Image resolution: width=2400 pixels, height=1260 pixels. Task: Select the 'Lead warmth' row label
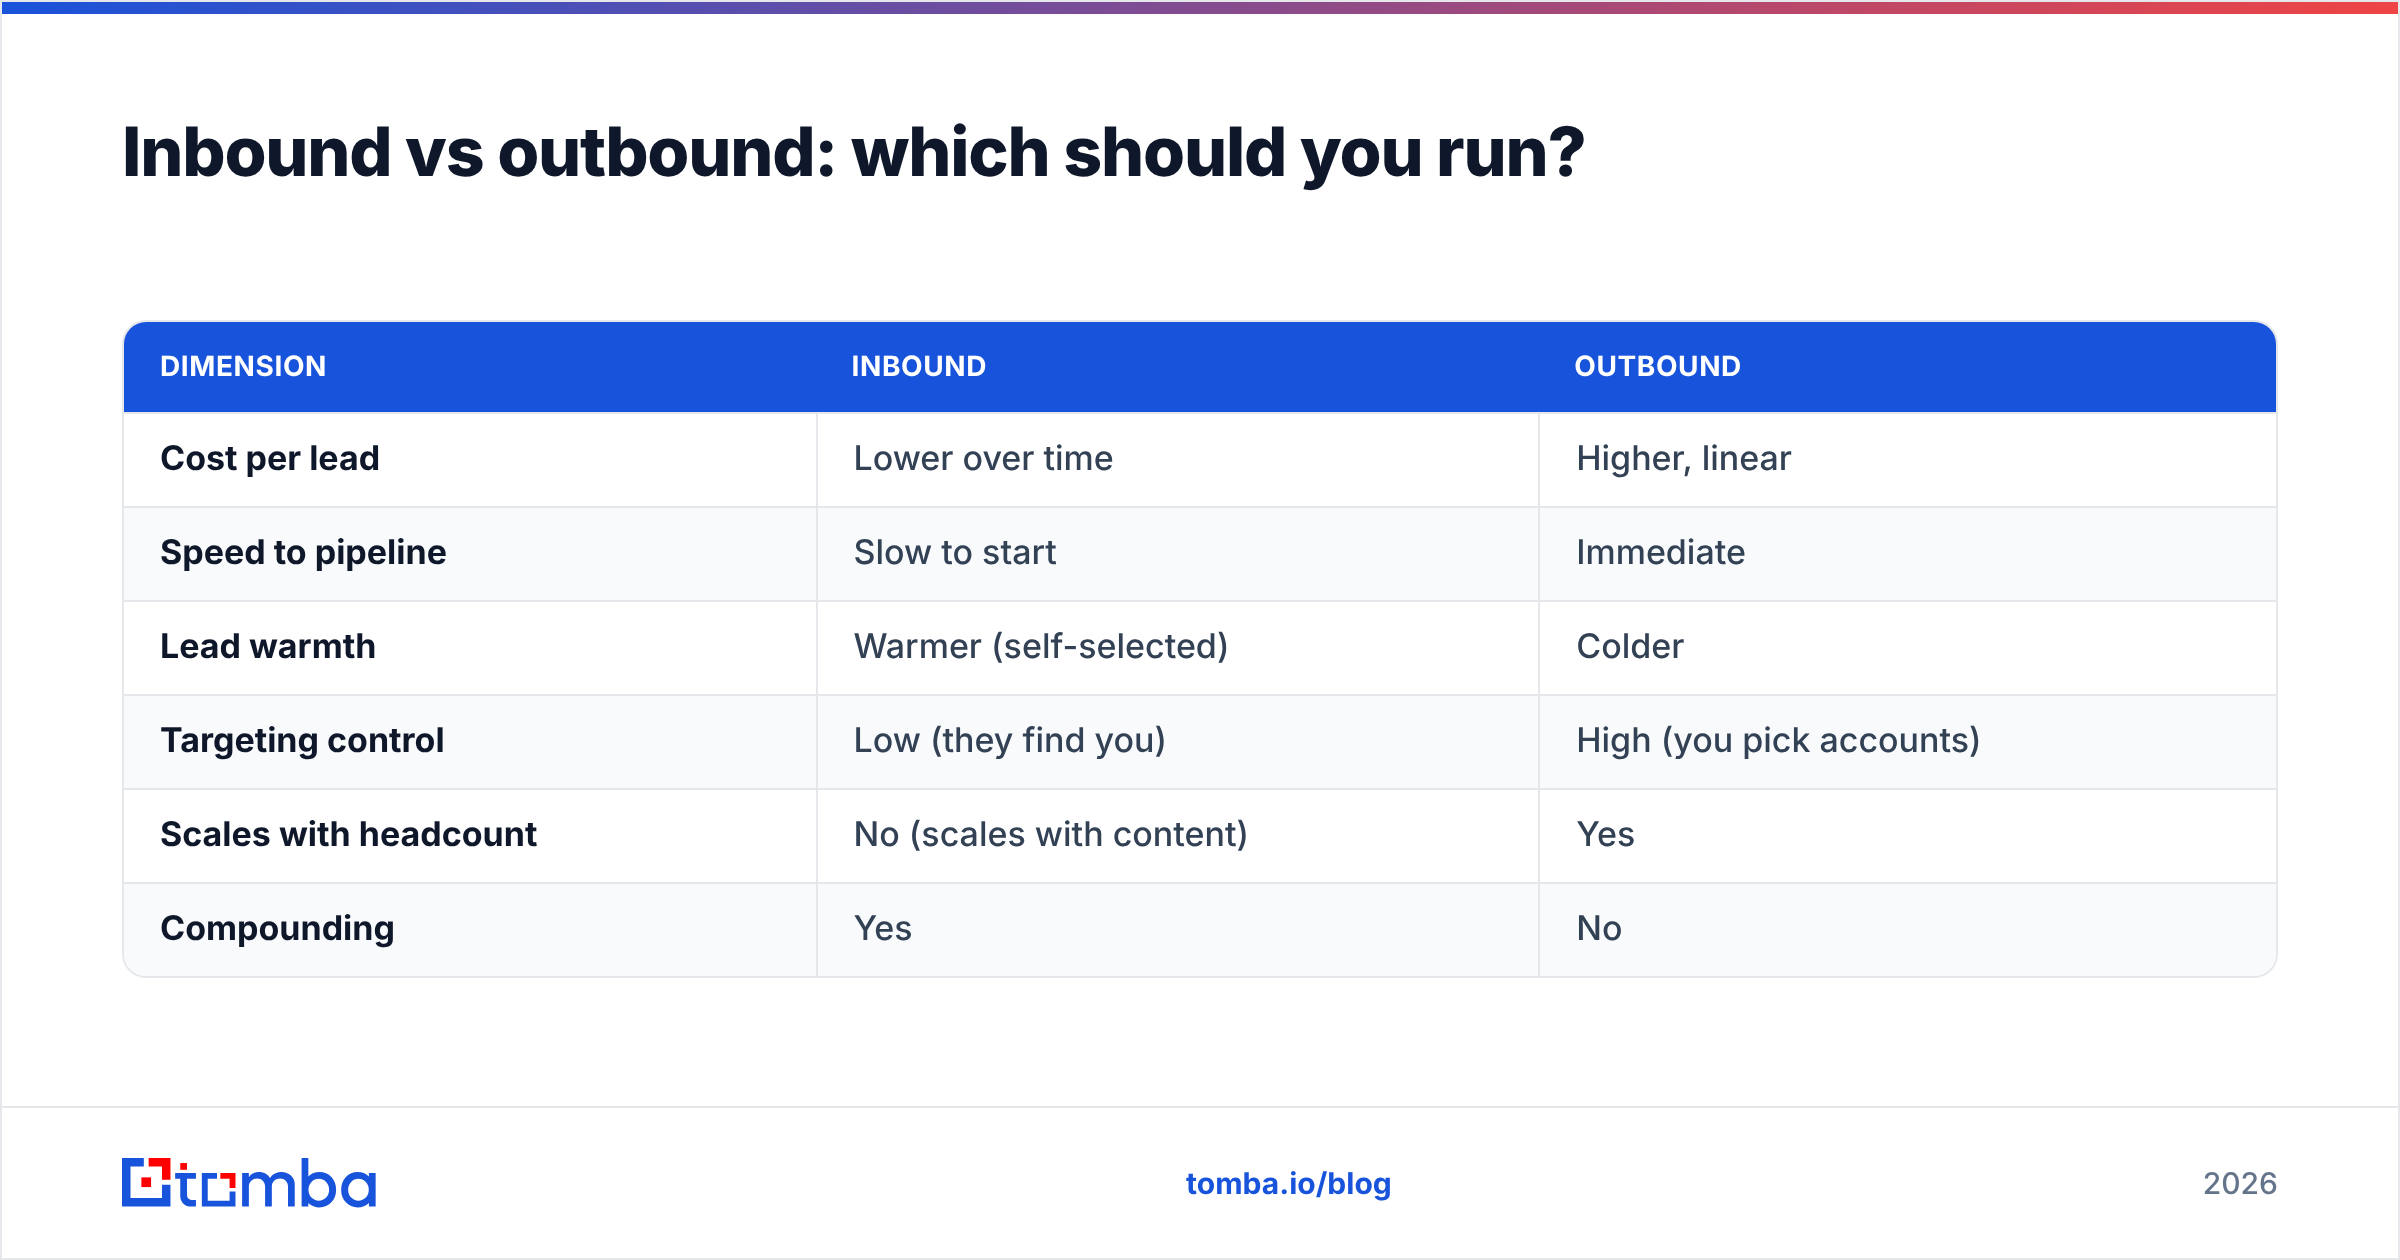click(x=268, y=647)
